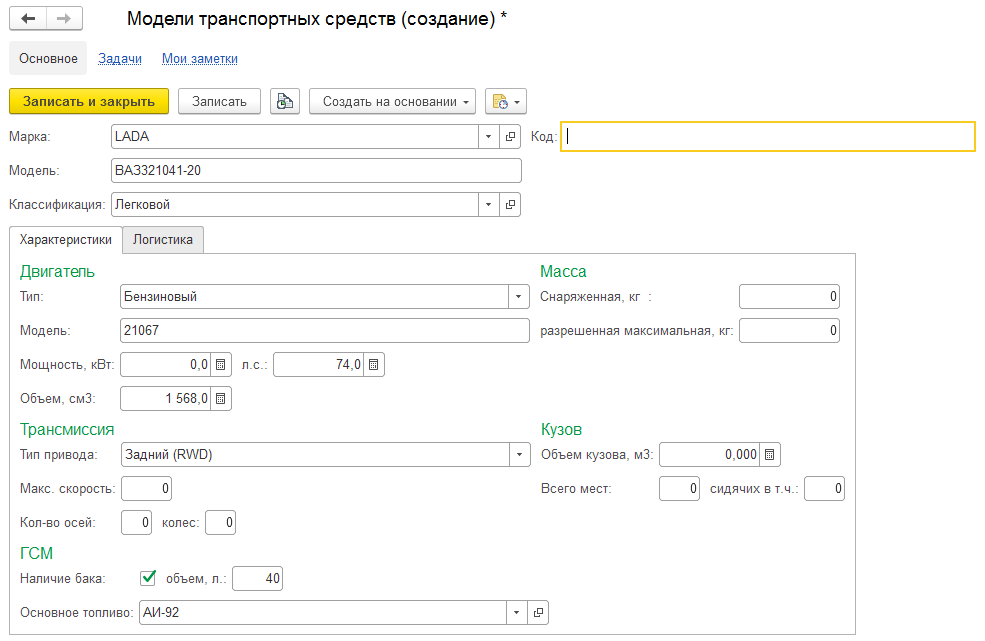Click into the Код input field
Image resolution: width=985 pixels, height=641 pixels.
point(768,137)
